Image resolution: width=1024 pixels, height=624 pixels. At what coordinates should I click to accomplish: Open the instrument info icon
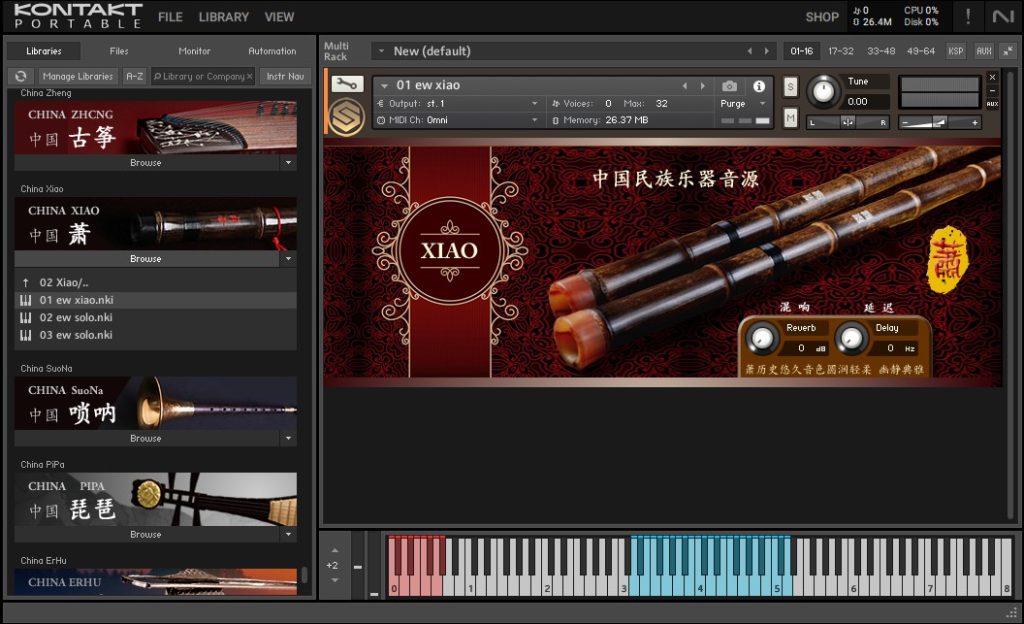(x=759, y=86)
